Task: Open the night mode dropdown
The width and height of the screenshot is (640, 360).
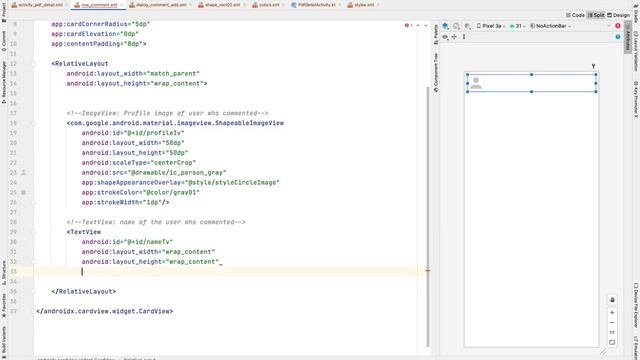Action: pos(468,26)
